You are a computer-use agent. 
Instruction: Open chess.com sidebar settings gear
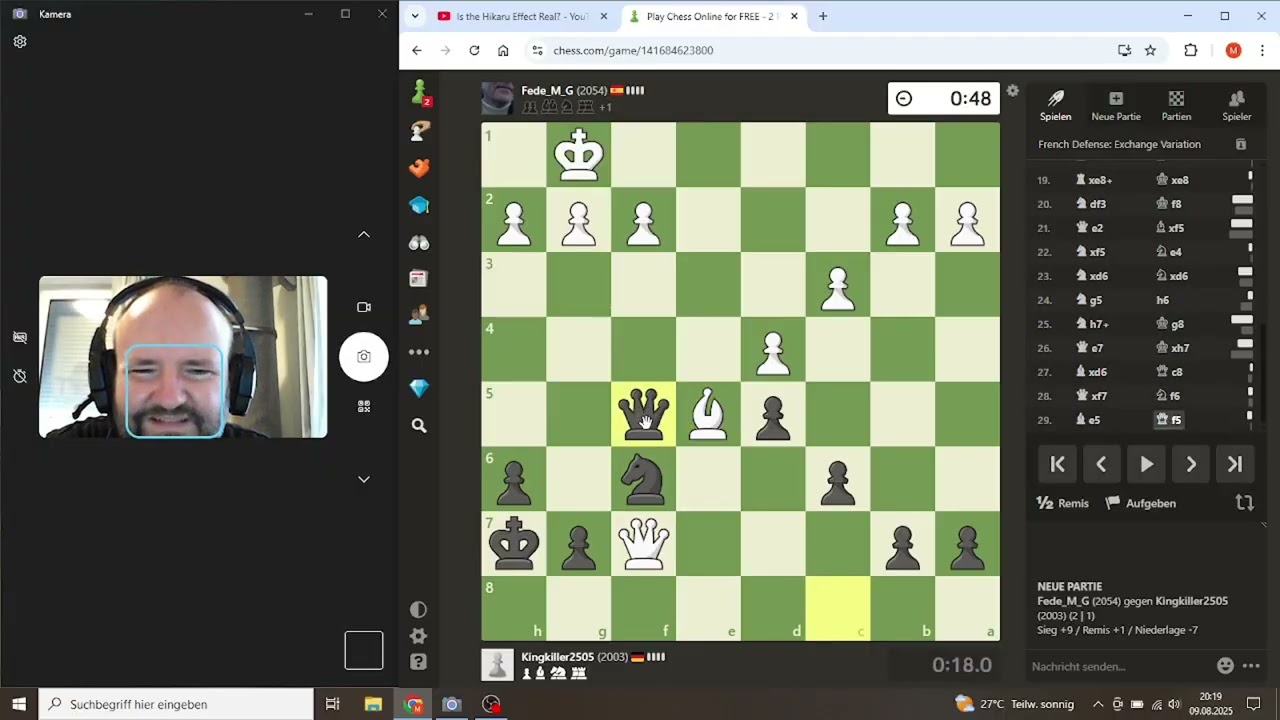(x=419, y=636)
